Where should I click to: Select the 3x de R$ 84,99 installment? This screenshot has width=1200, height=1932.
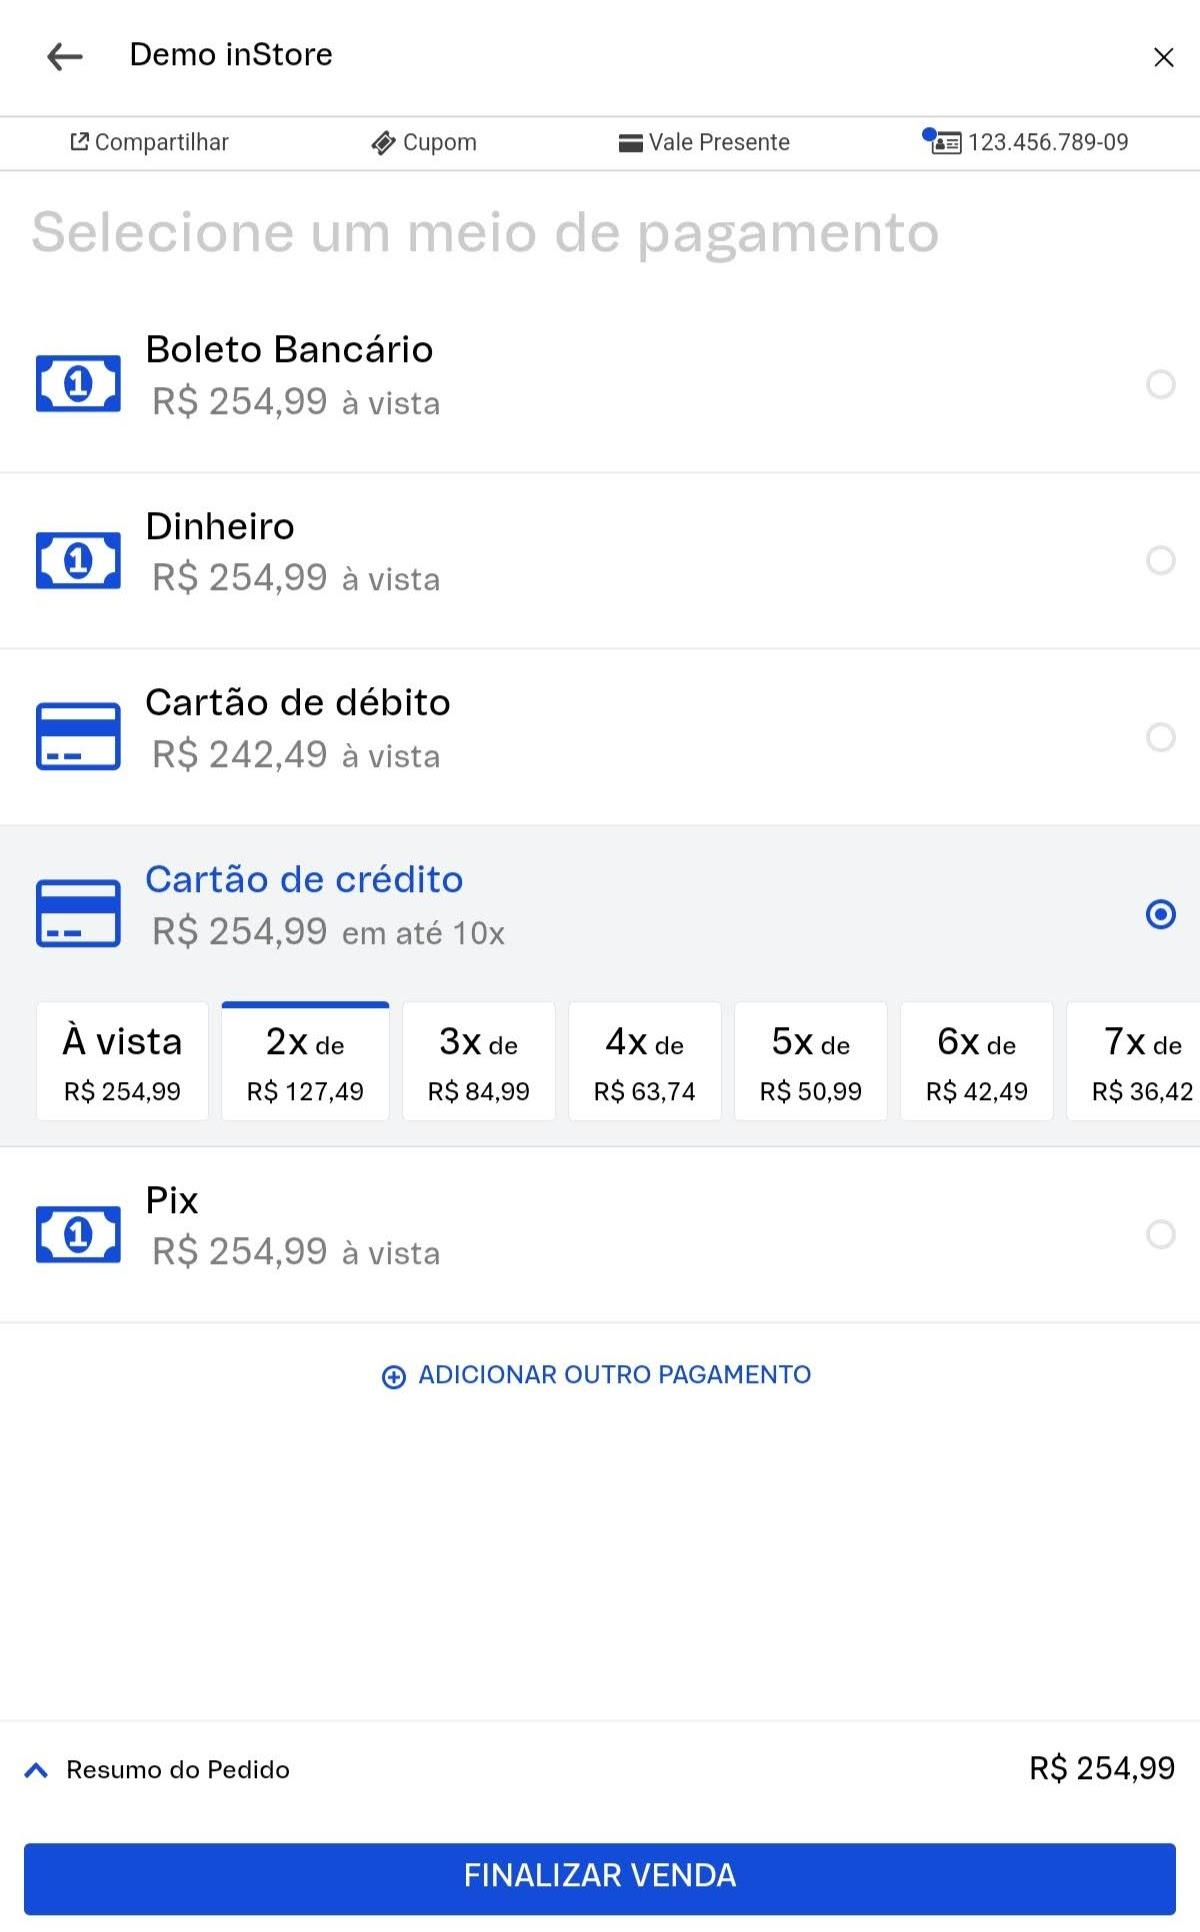pyautogui.click(x=478, y=1062)
